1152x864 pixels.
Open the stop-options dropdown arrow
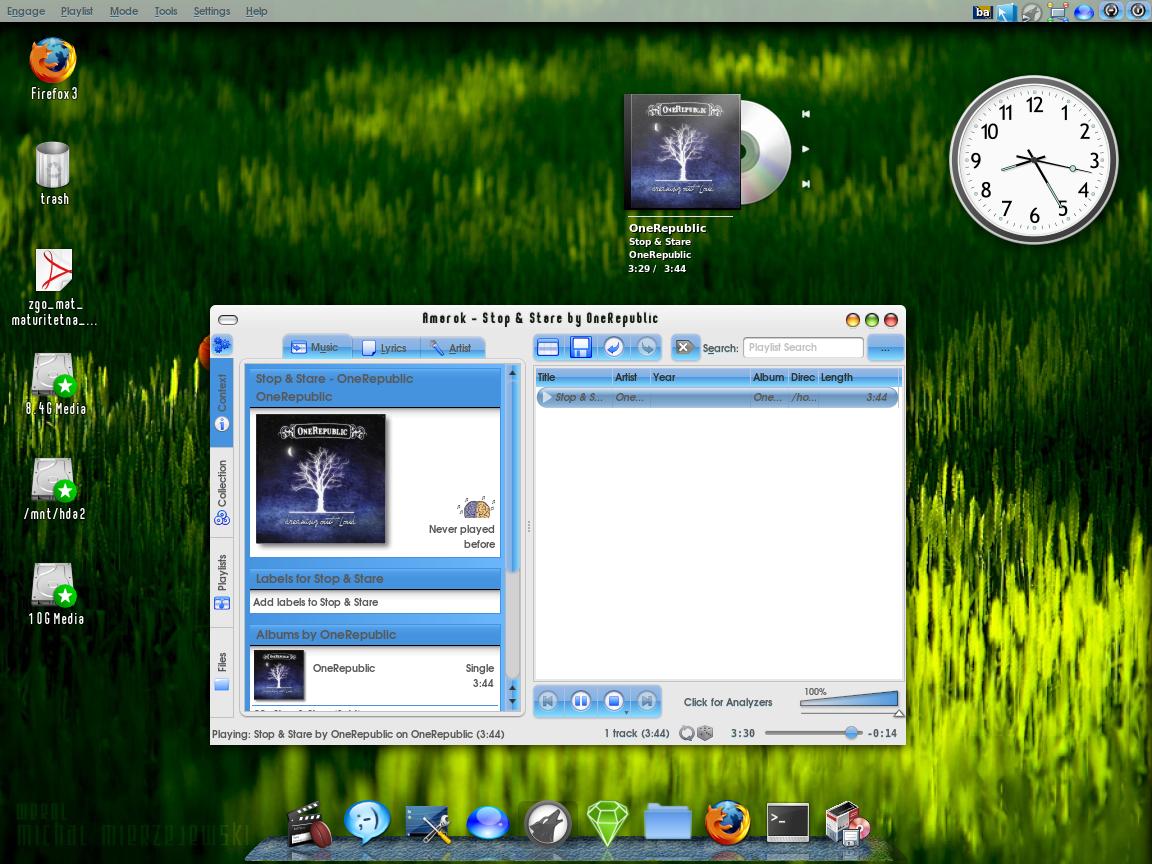[626, 712]
